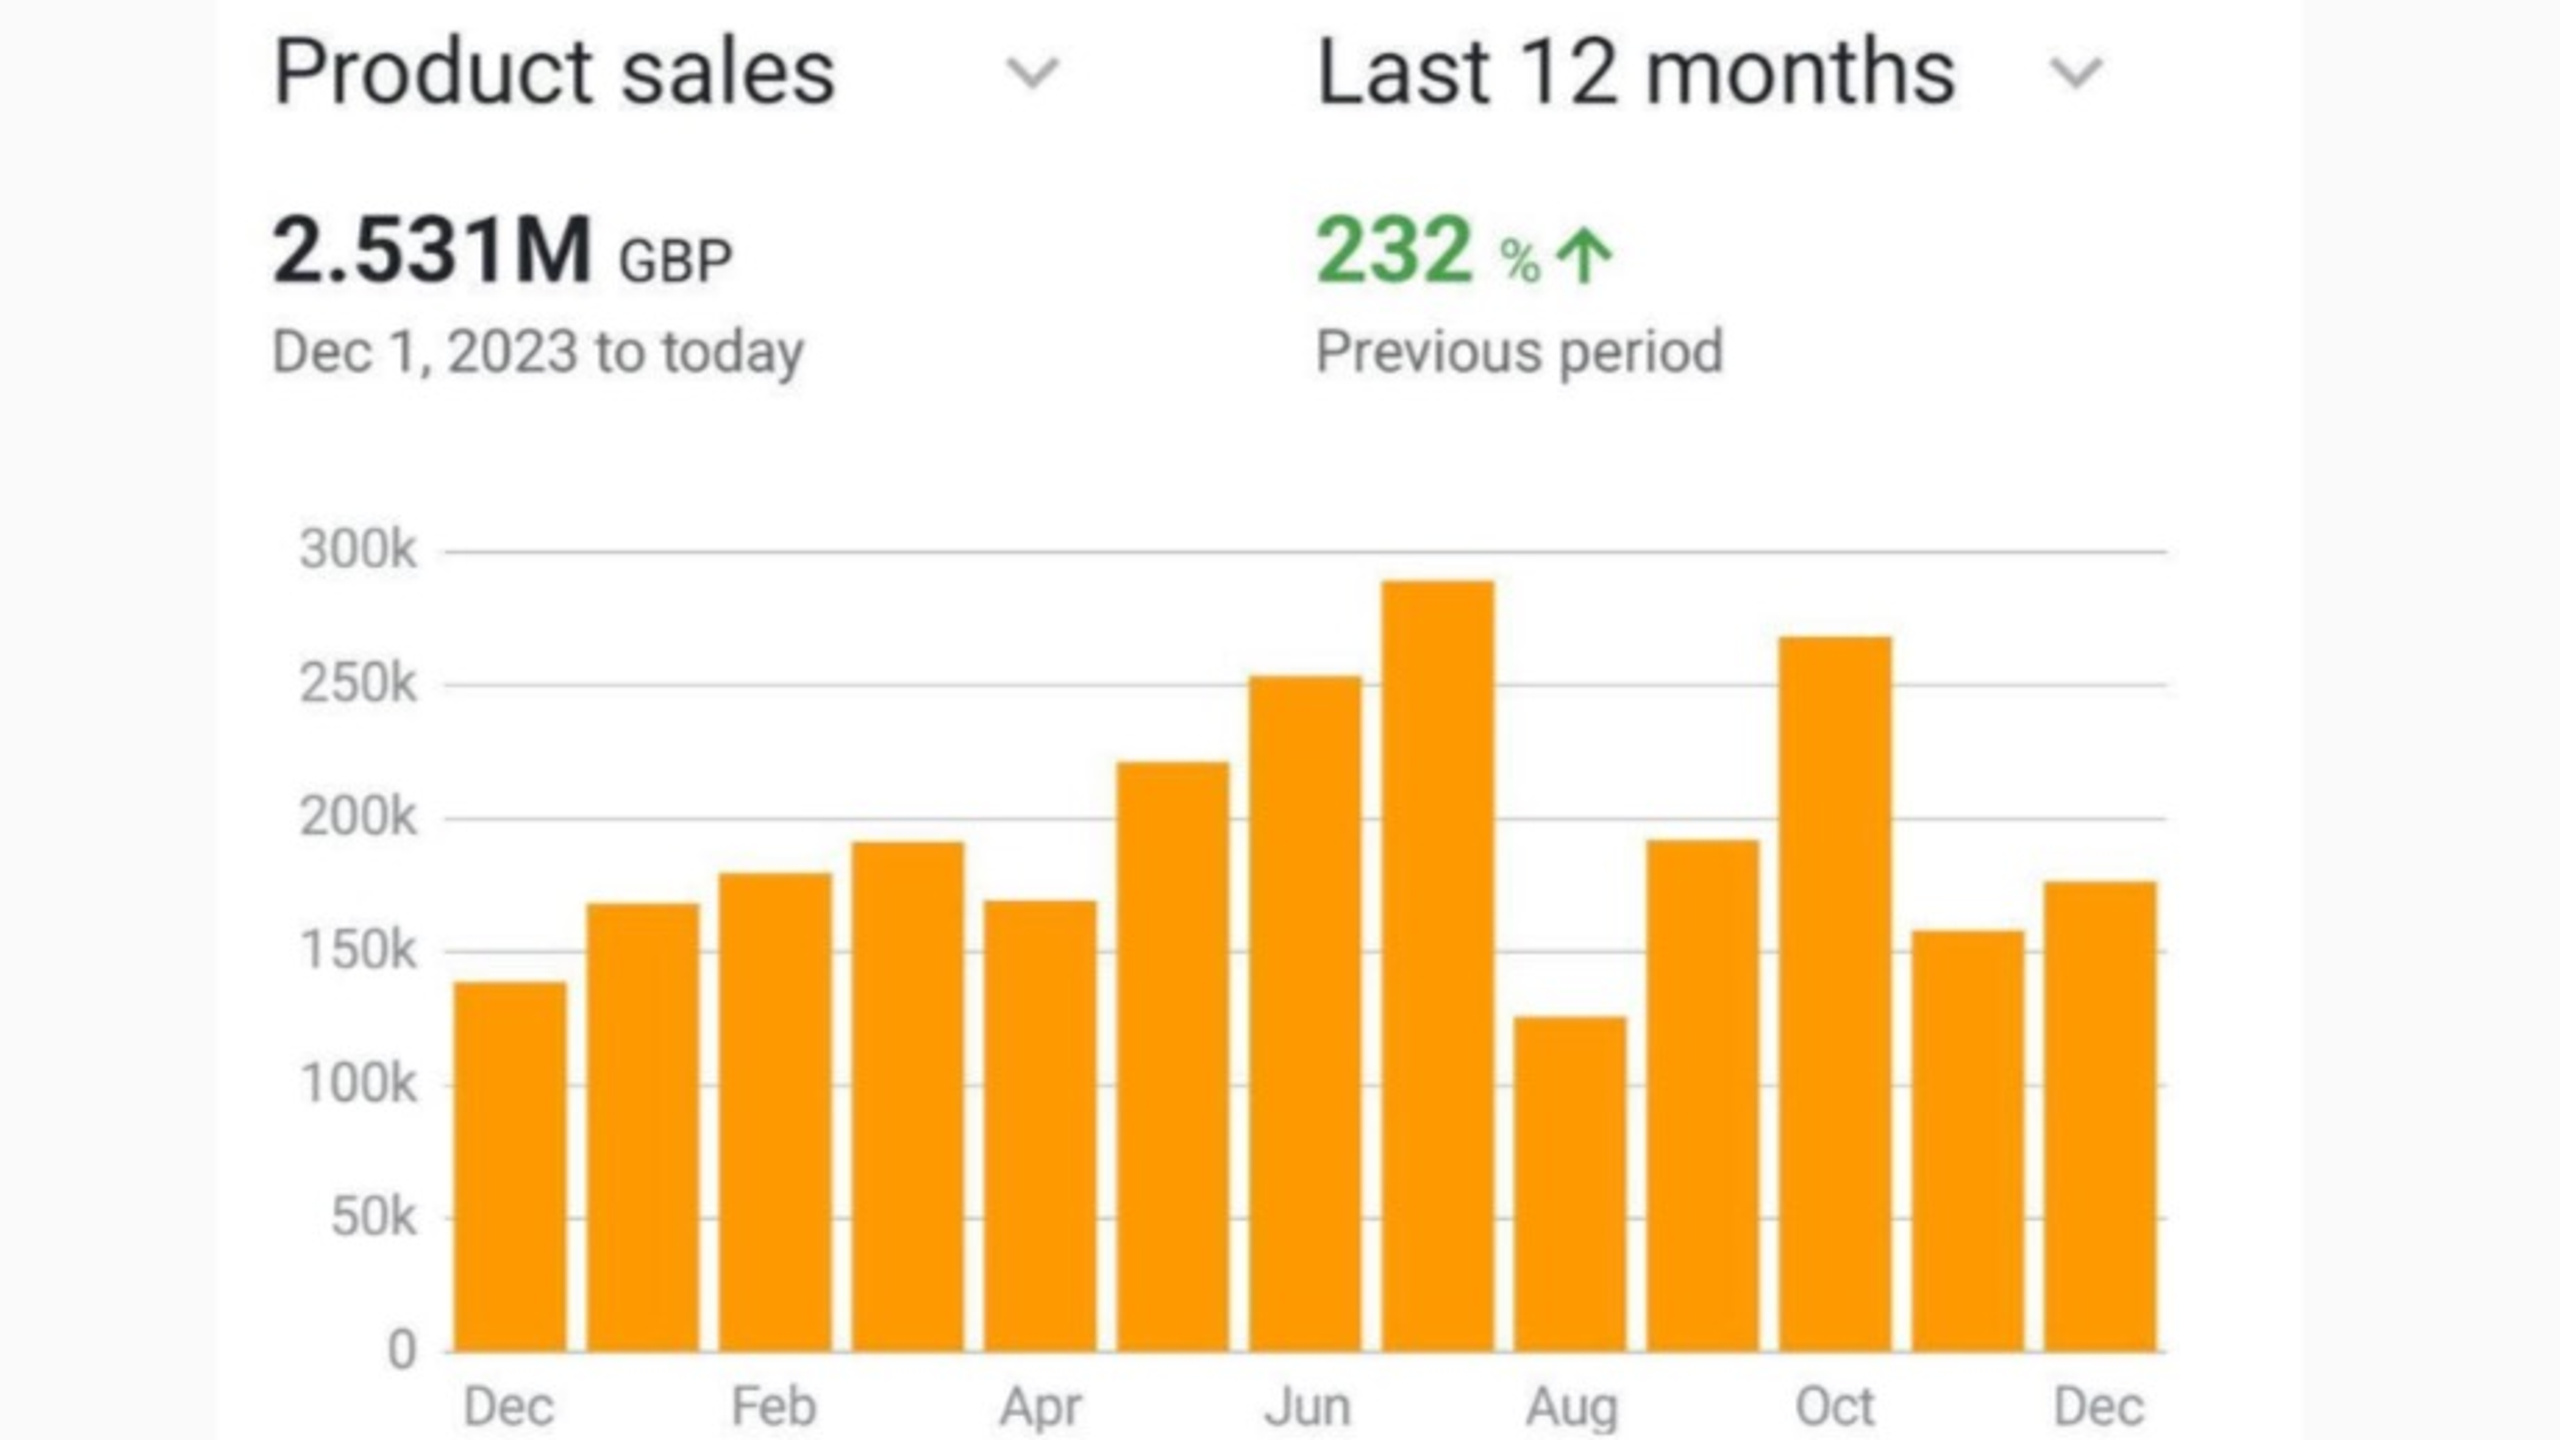Screen dimensions: 2560x1440
Task: Click the Last 12 months period label
Action: (x=1636, y=72)
